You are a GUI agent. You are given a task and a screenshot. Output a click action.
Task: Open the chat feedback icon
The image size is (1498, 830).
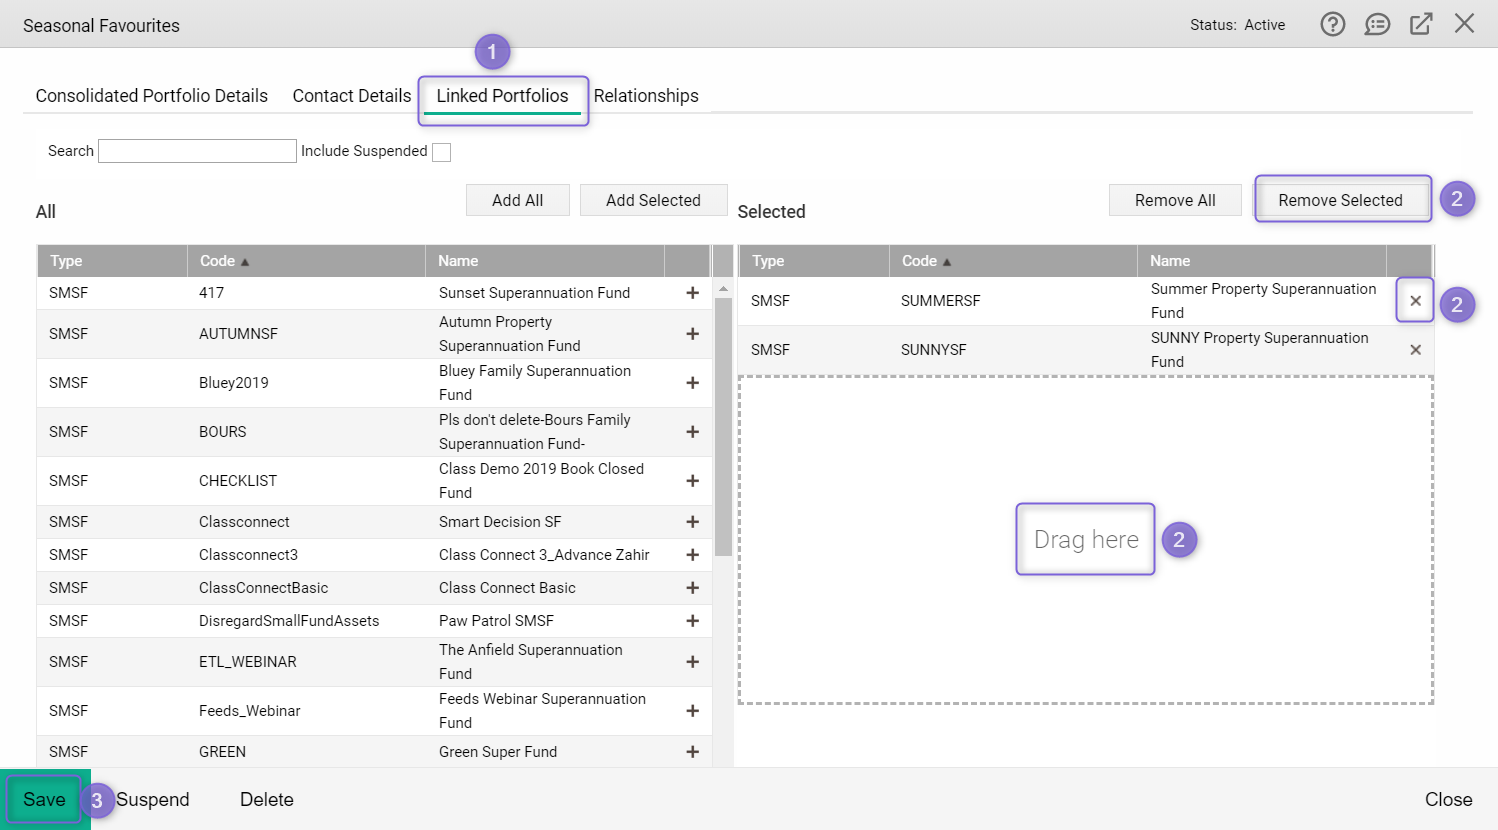1377,24
